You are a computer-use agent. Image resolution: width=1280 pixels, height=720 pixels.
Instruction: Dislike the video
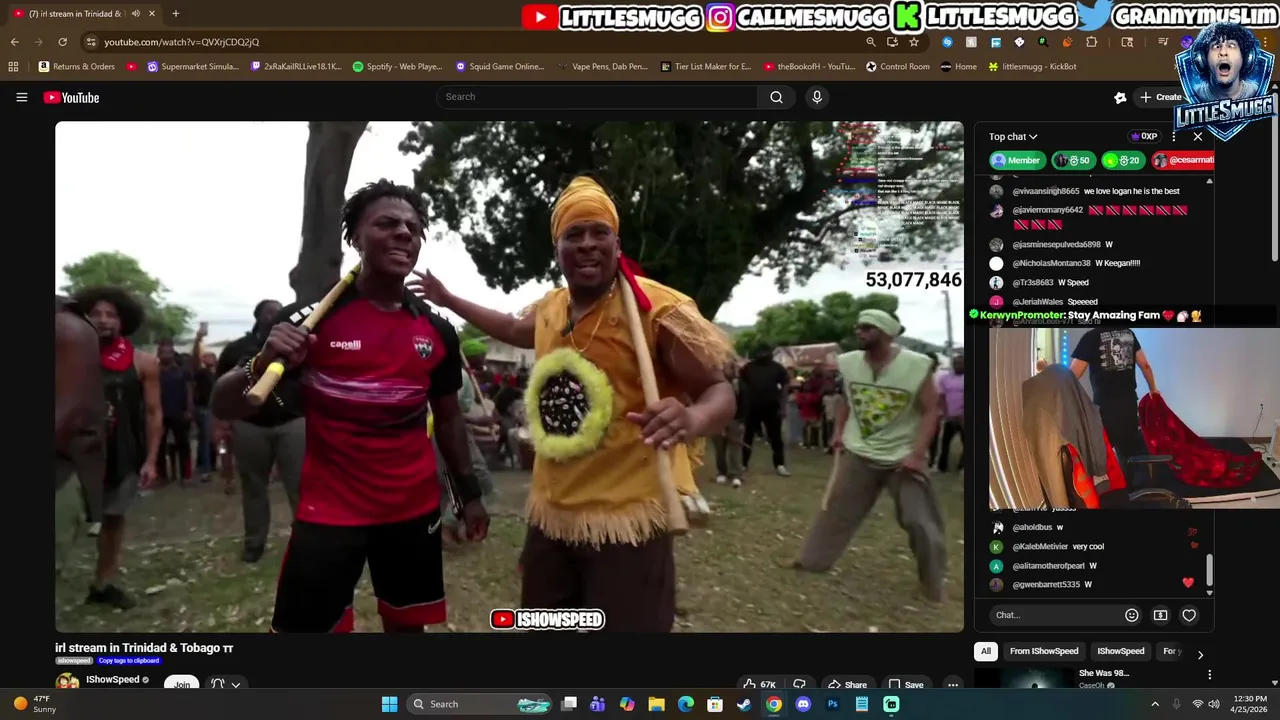799,685
